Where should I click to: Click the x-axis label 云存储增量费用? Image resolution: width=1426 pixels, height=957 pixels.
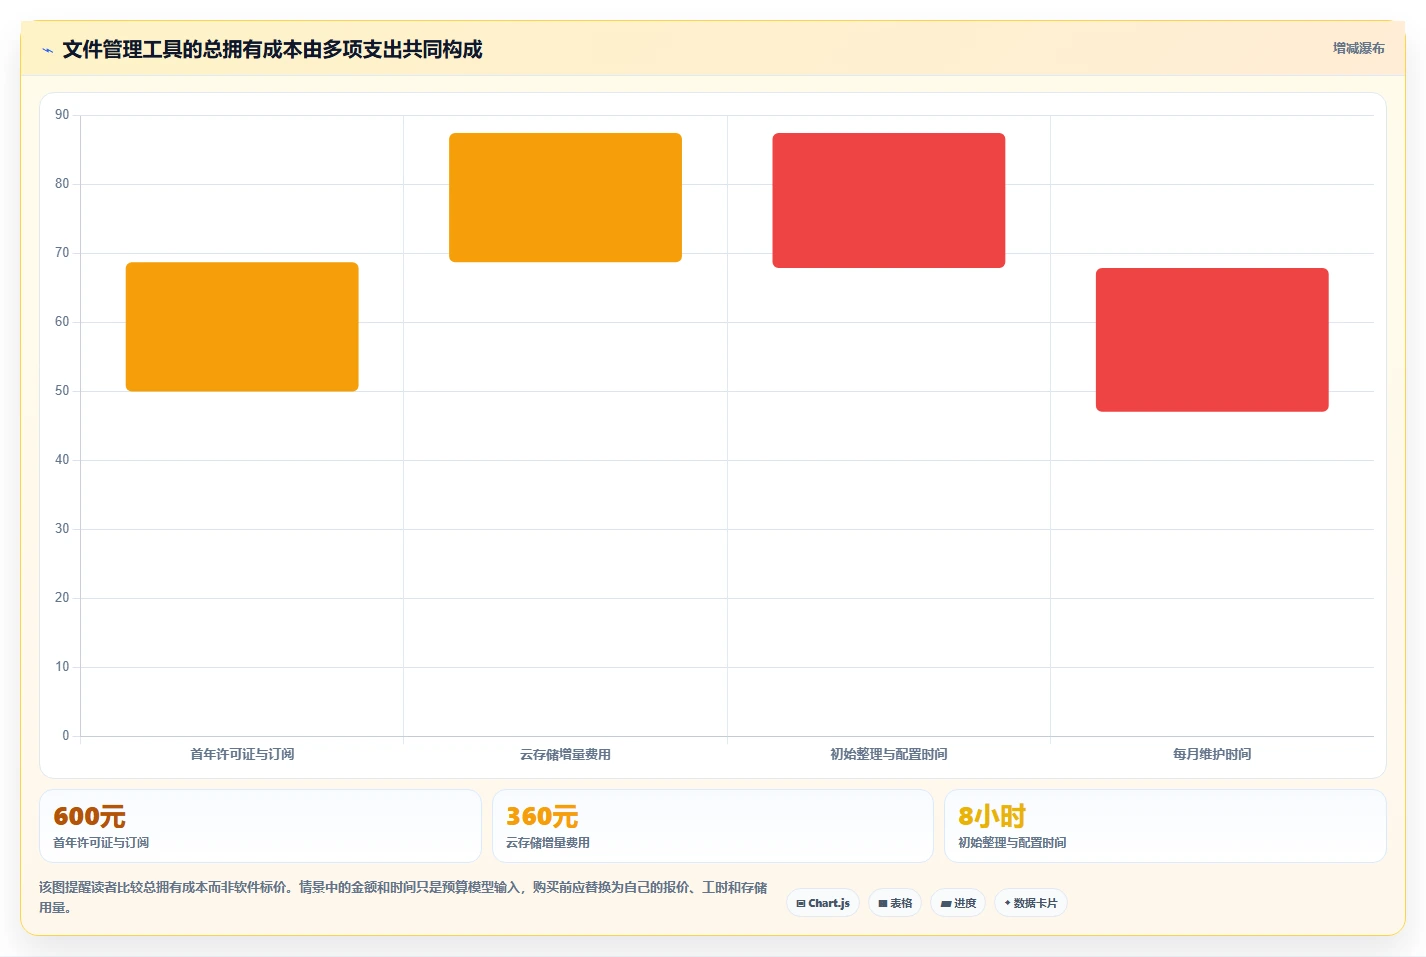point(565,754)
